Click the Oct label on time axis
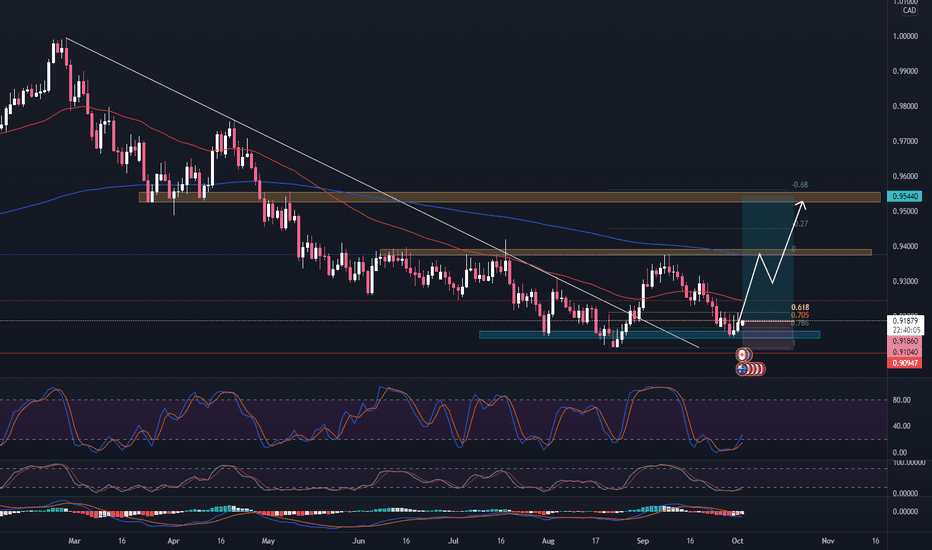This screenshot has width=932, height=550. [738, 541]
